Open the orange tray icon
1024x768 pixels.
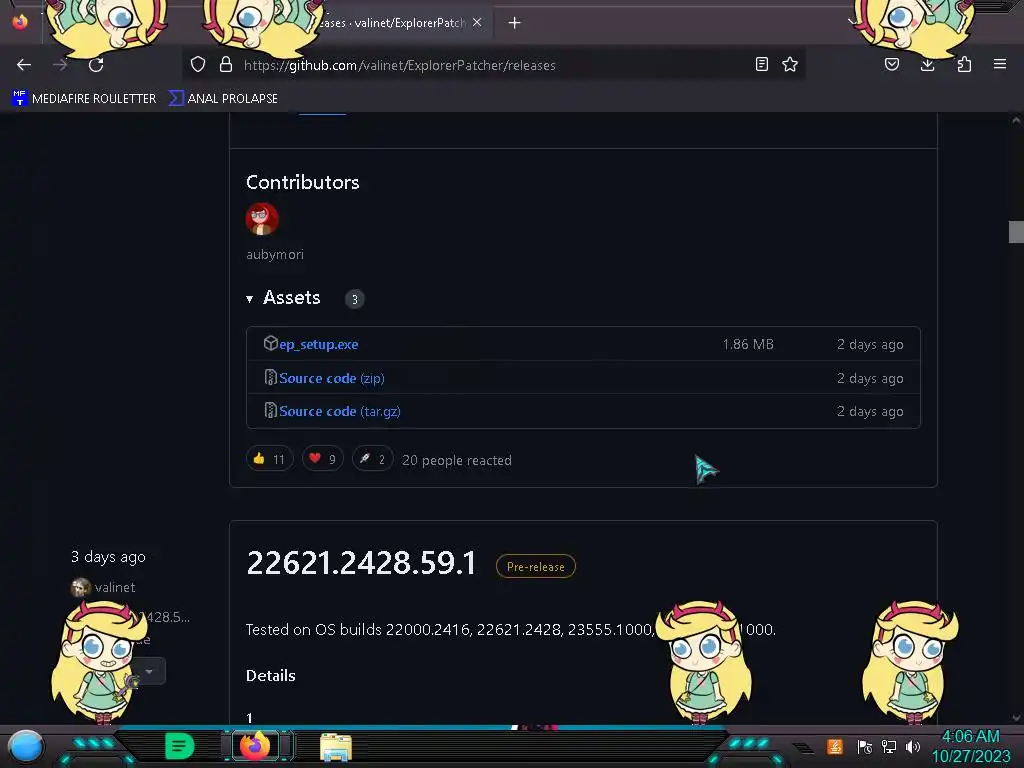pyautogui.click(x=835, y=746)
